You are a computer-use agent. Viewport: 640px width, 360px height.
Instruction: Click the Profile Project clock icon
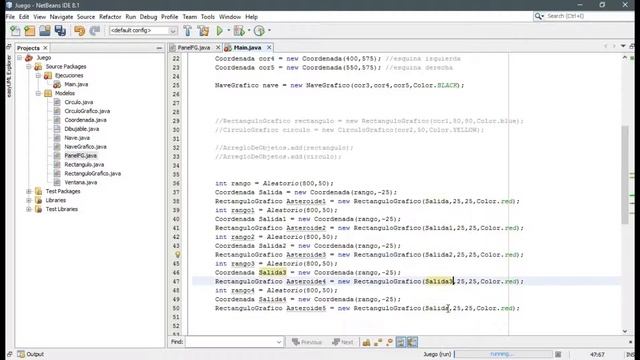[x=259, y=31]
